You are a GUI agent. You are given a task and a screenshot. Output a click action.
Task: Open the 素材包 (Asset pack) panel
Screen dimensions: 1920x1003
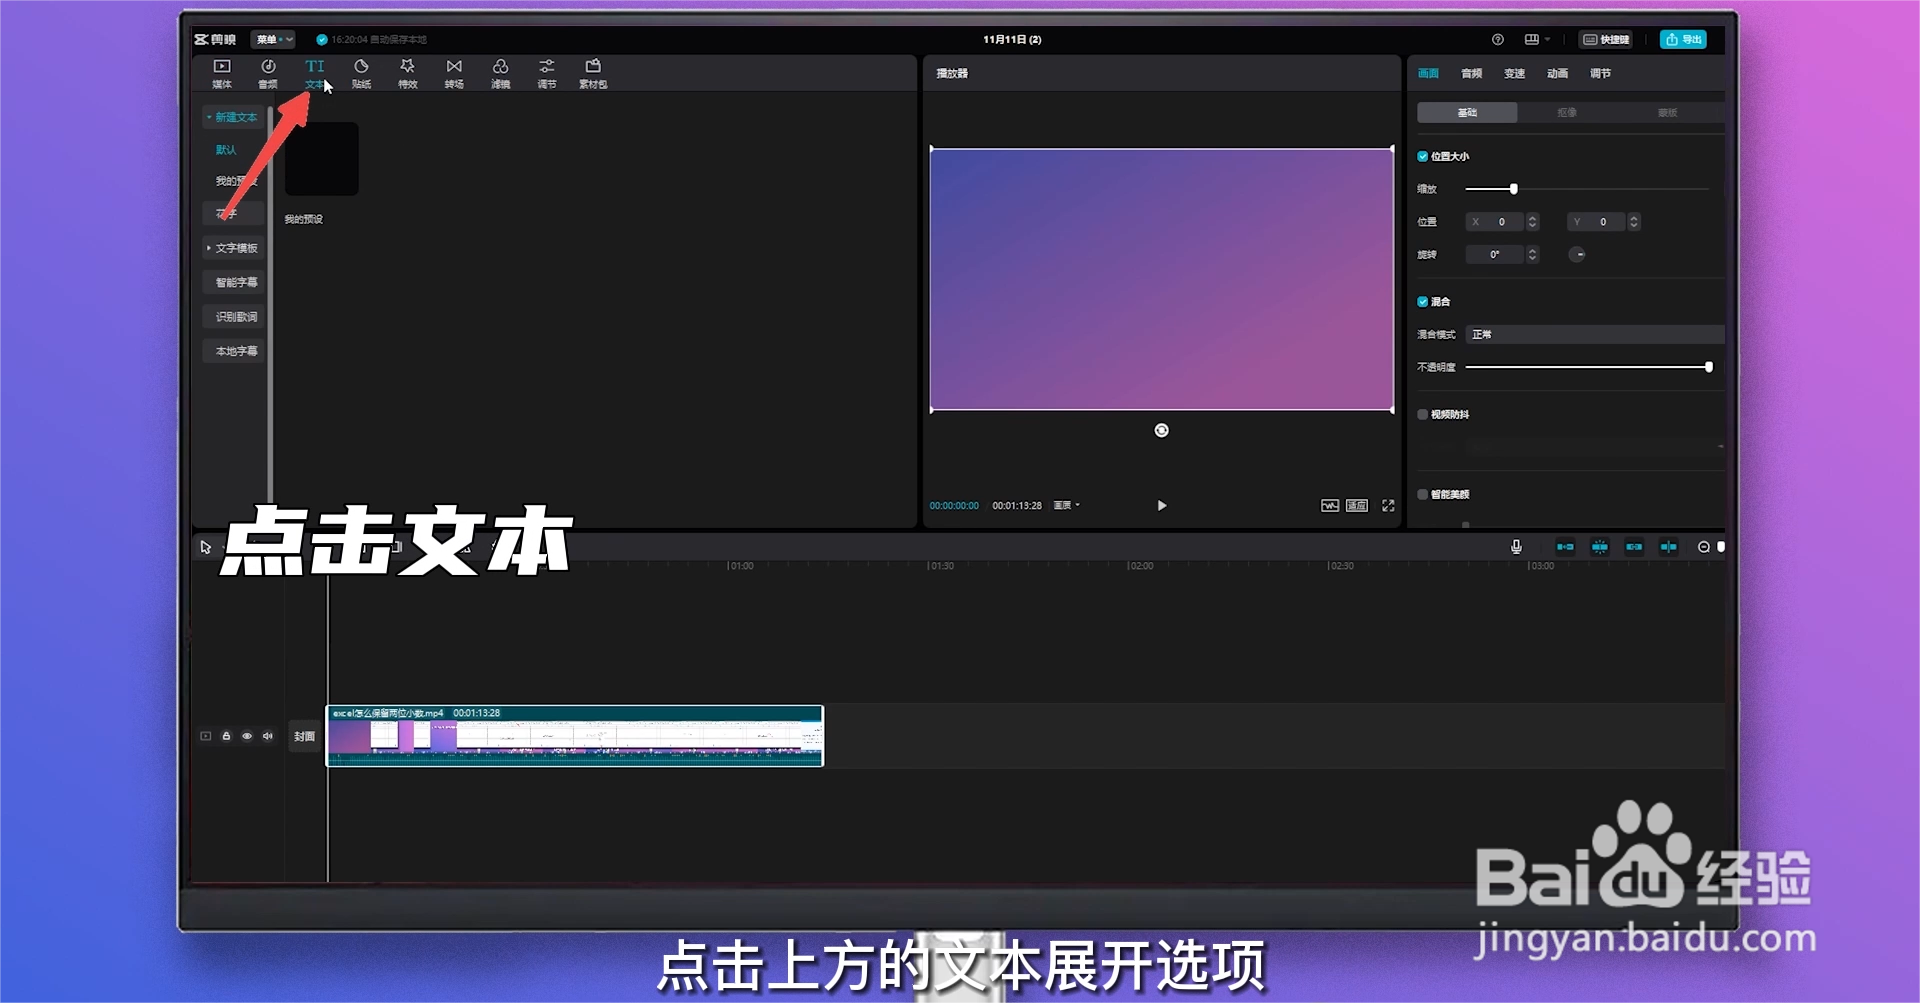(x=593, y=73)
